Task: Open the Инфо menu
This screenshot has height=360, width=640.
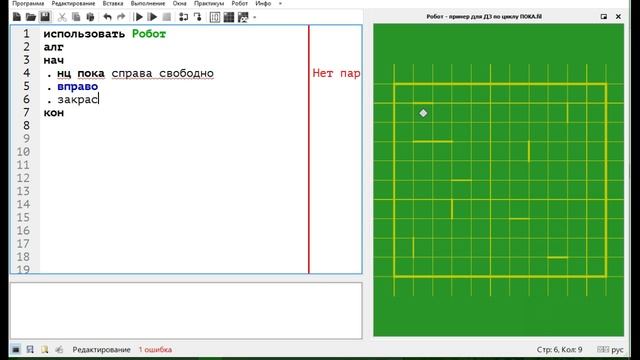Action: point(263,3)
